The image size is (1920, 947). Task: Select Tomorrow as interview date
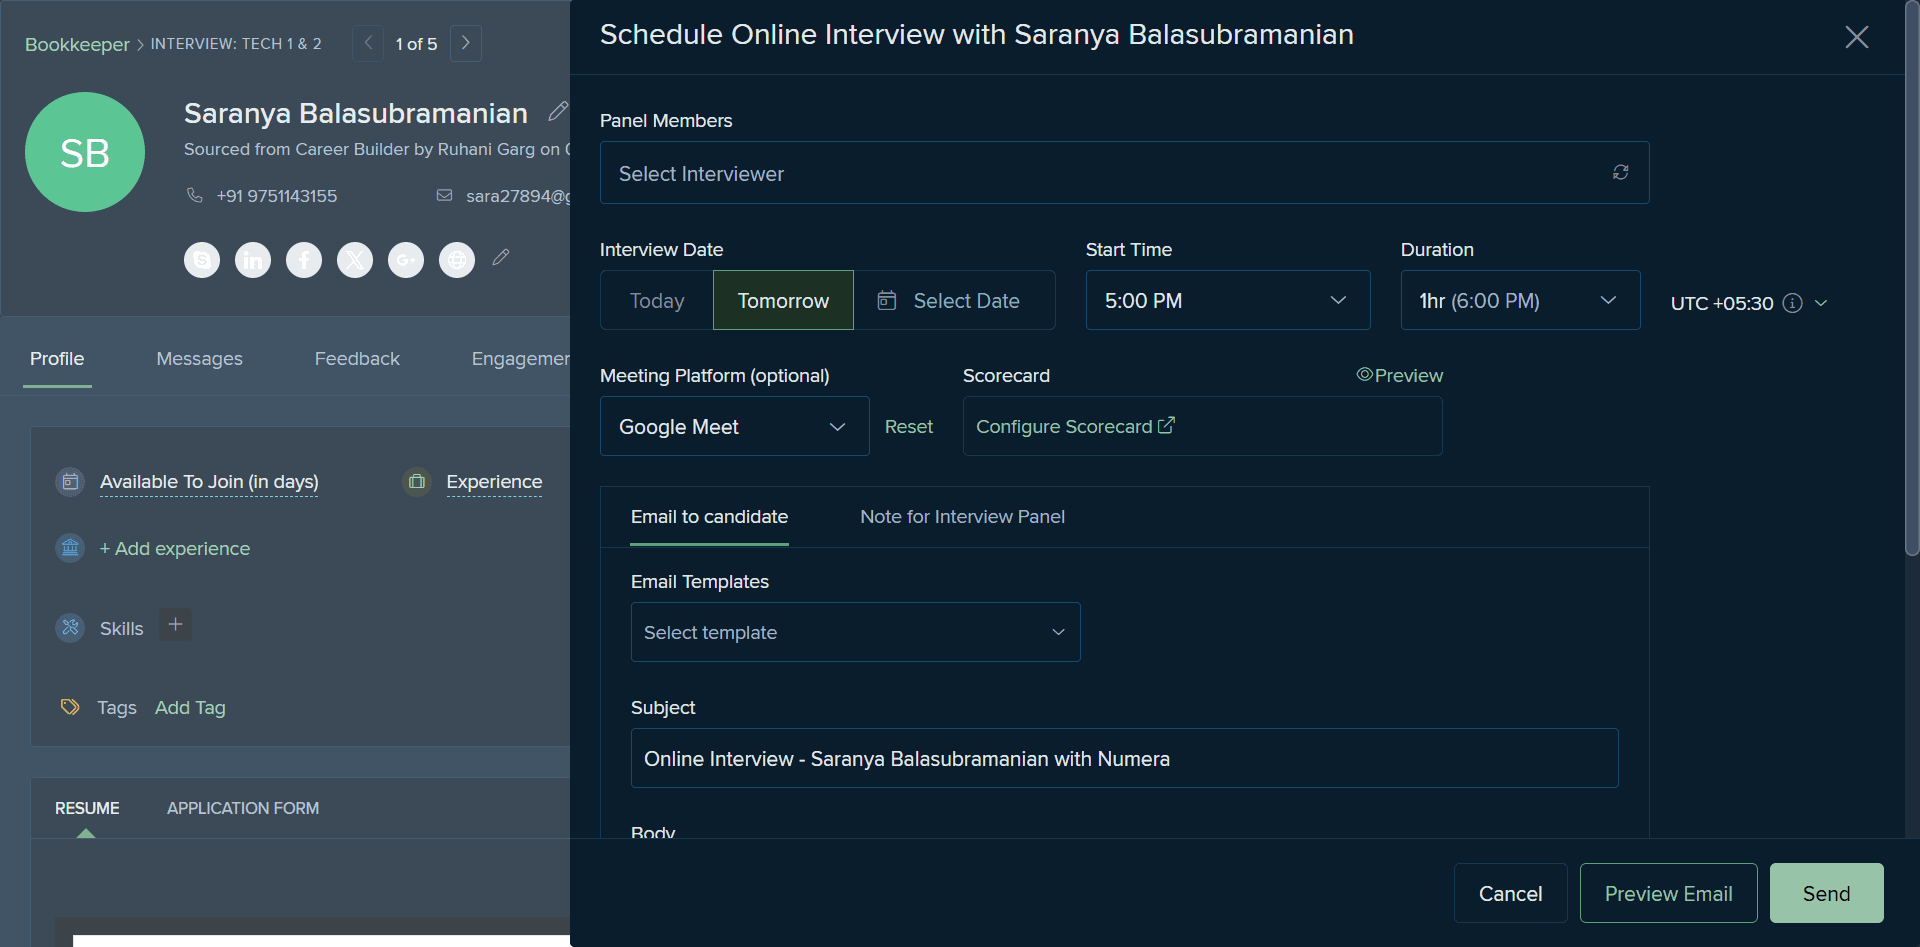pyautogui.click(x=783, y=300)
